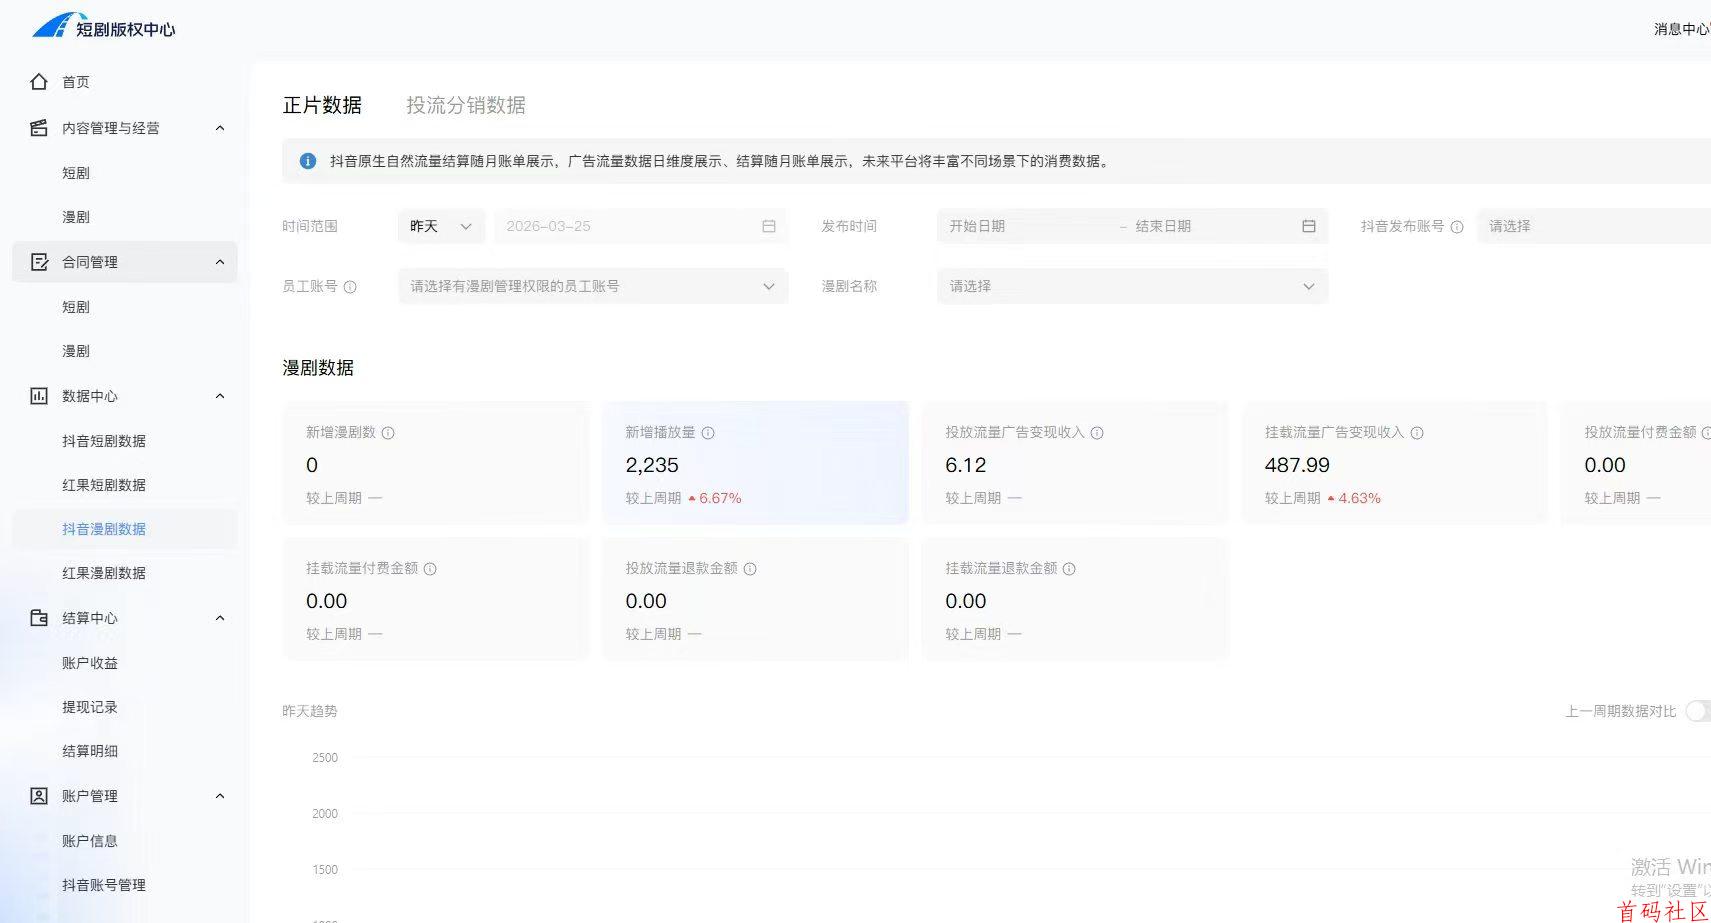
Task: Click the info icon beside 新增漫剧数
Action: click(x=388, y=433)
